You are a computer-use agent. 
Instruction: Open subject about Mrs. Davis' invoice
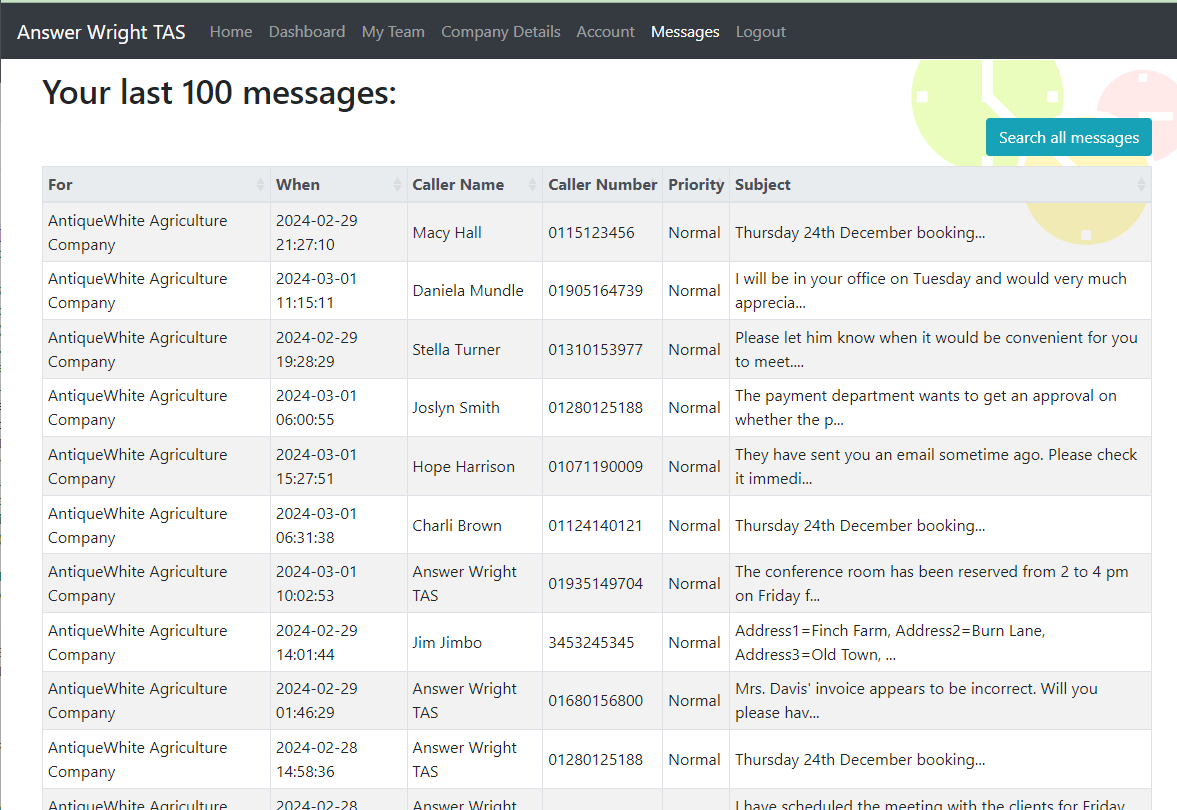(x=917, y=700)
